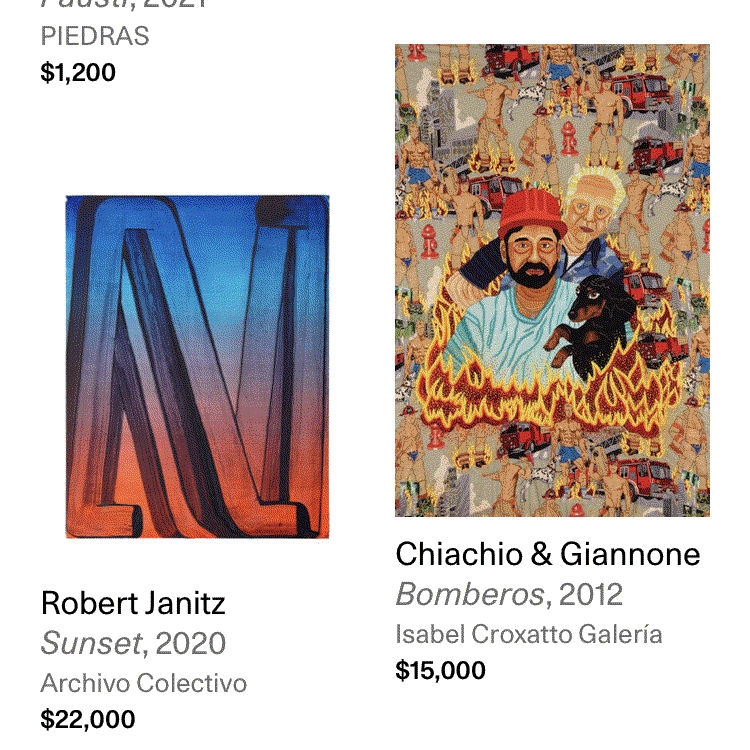750x750 pixels.
Task: Click the $22,000 price
Action: pos(88,719)
